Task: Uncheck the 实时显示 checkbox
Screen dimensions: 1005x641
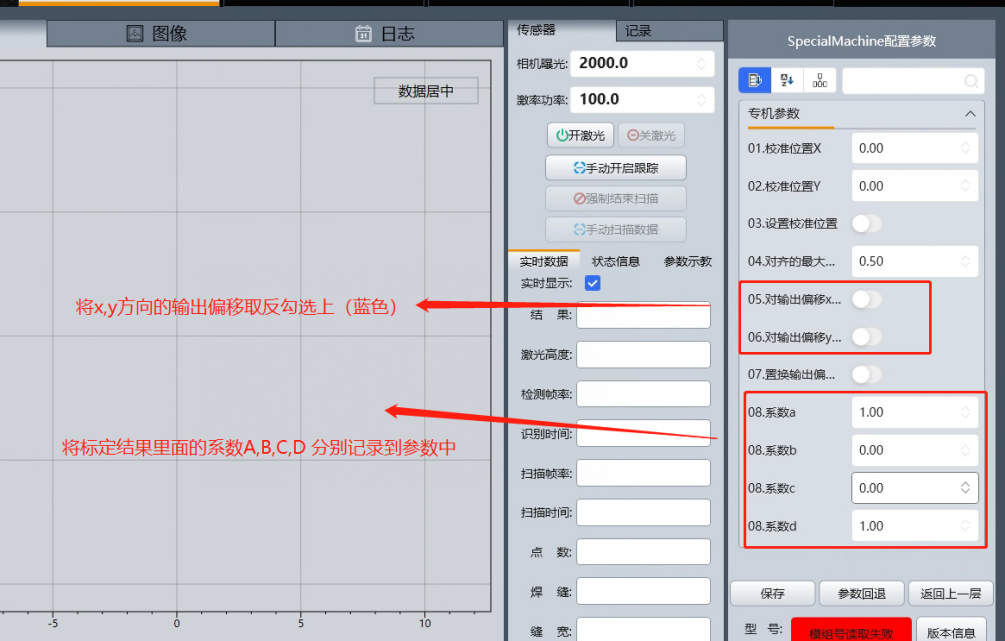Action: pos(592,283)
